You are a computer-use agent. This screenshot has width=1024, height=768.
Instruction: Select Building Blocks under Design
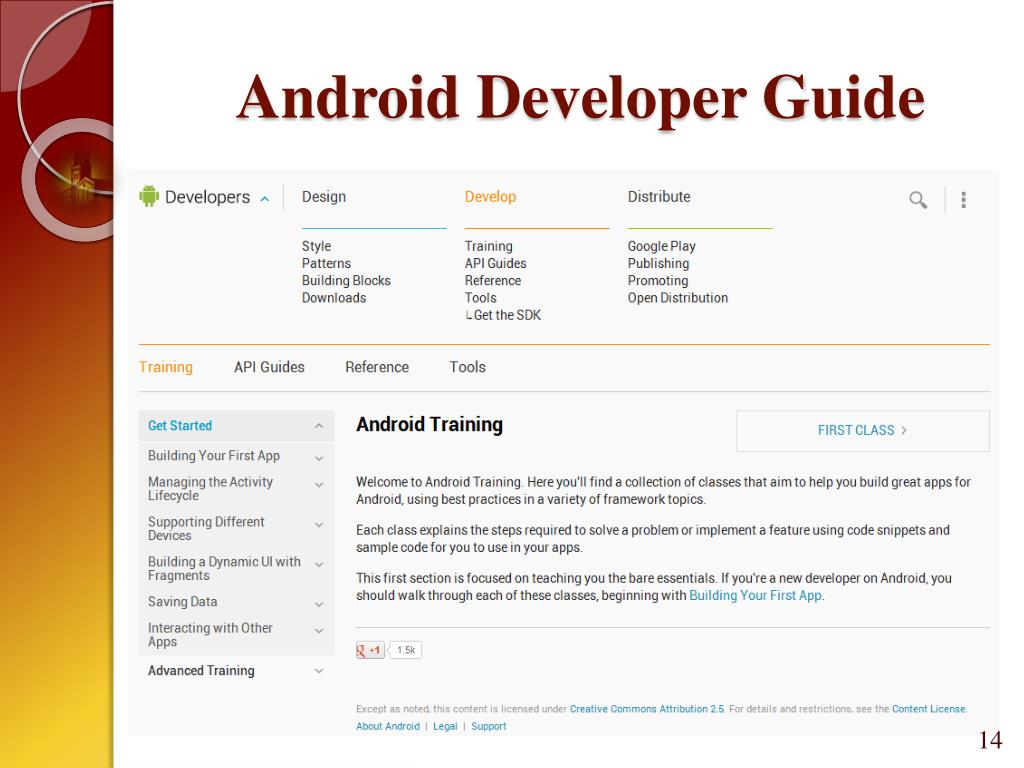[x=346, y=281]
